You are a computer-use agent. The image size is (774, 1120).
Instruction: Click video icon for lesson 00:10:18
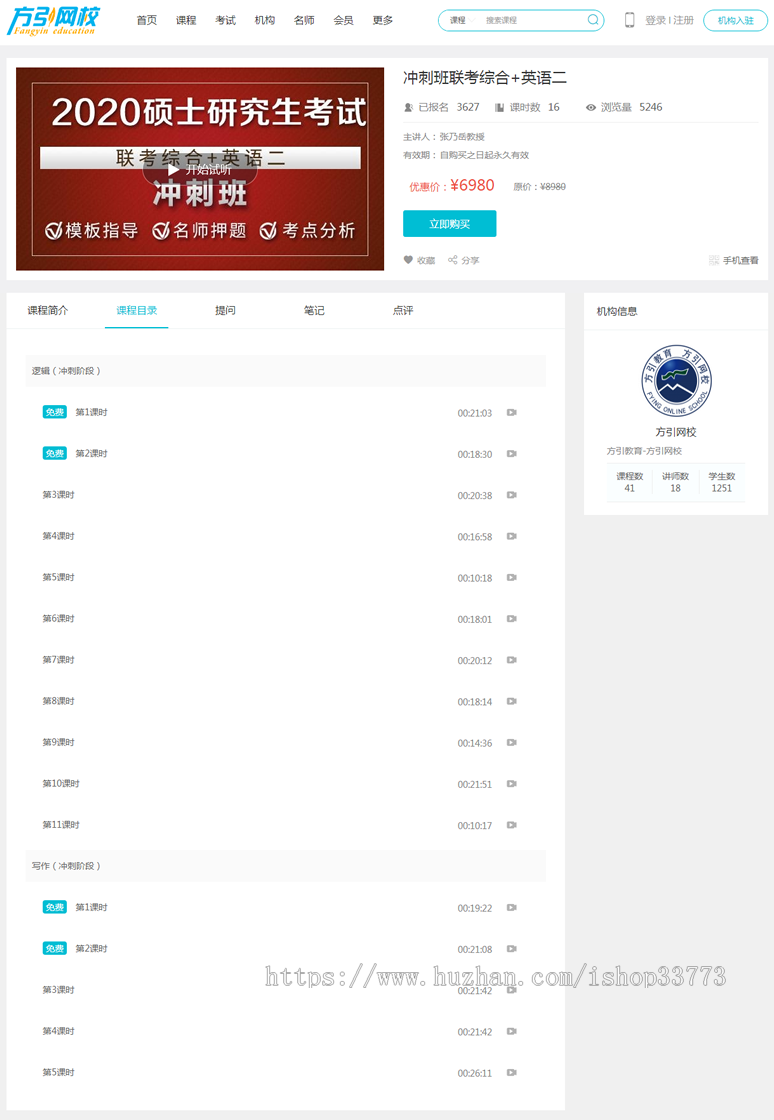[x=512, y=577]
